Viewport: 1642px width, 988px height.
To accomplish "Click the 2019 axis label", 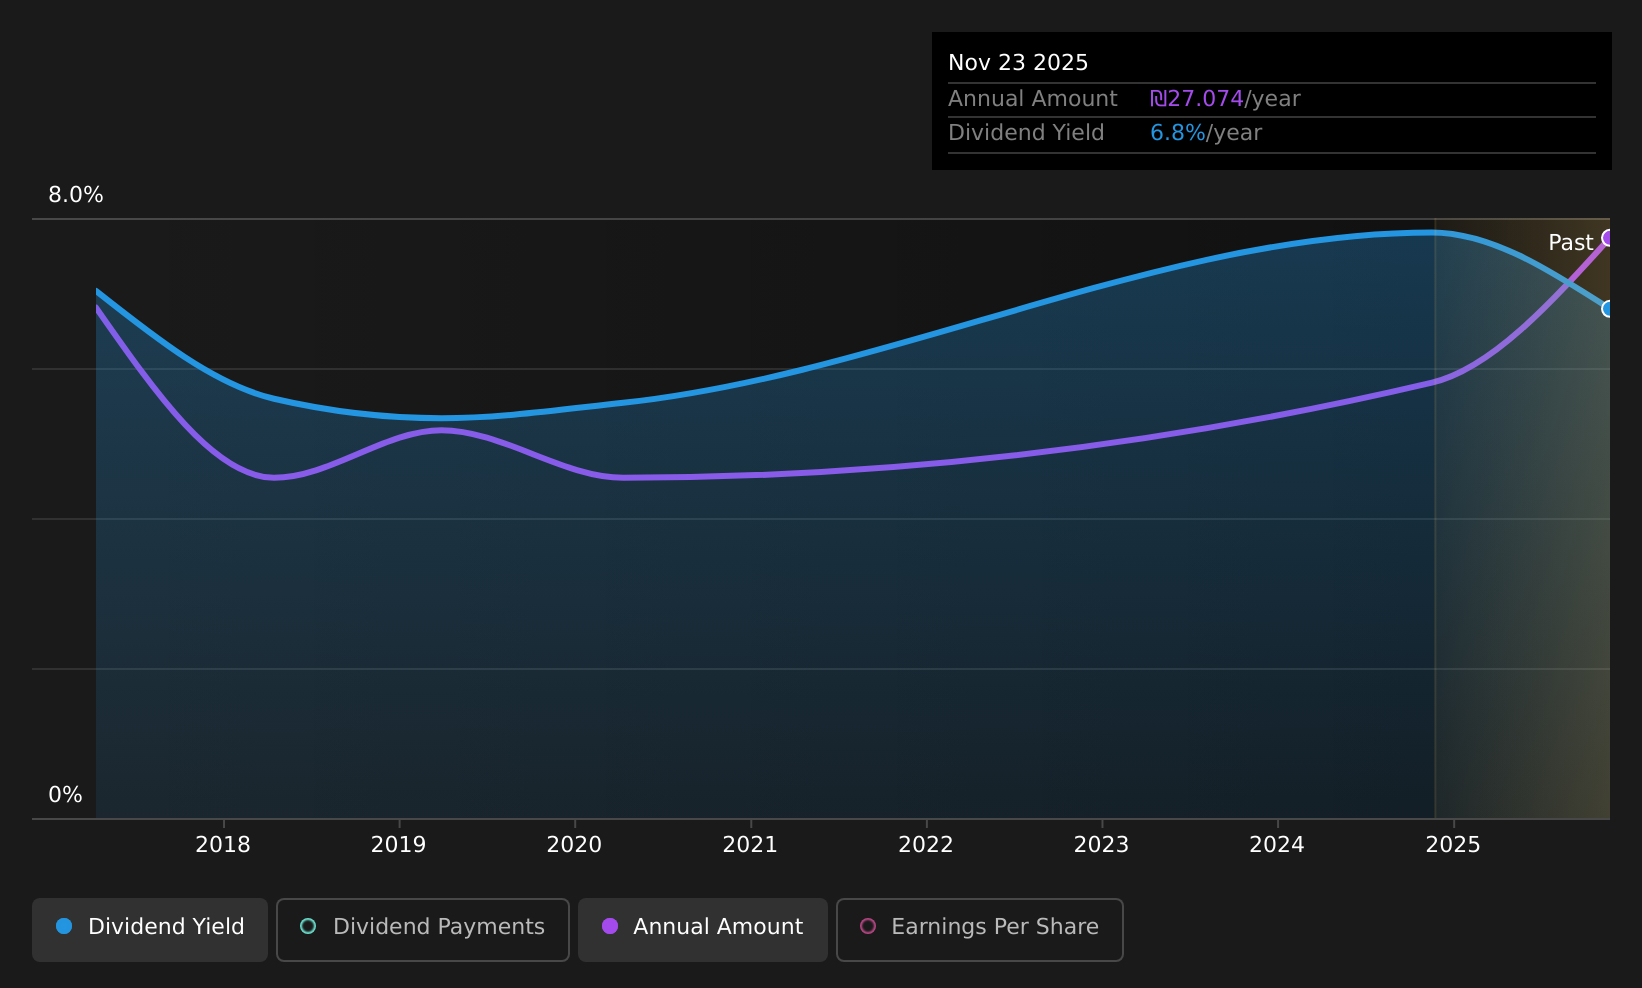I will pos(399,845).
